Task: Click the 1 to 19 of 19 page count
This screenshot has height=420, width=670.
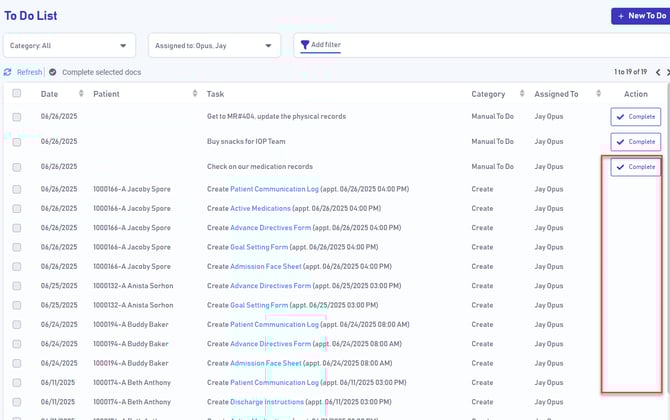Action: coord(630,72)
